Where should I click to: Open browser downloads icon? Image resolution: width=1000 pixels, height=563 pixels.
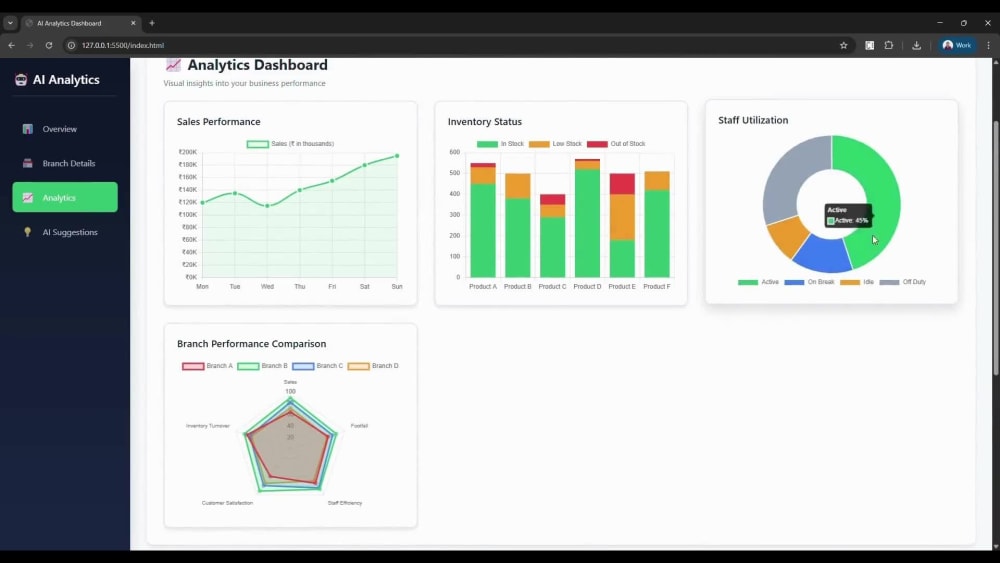click(x=916, y=45)
